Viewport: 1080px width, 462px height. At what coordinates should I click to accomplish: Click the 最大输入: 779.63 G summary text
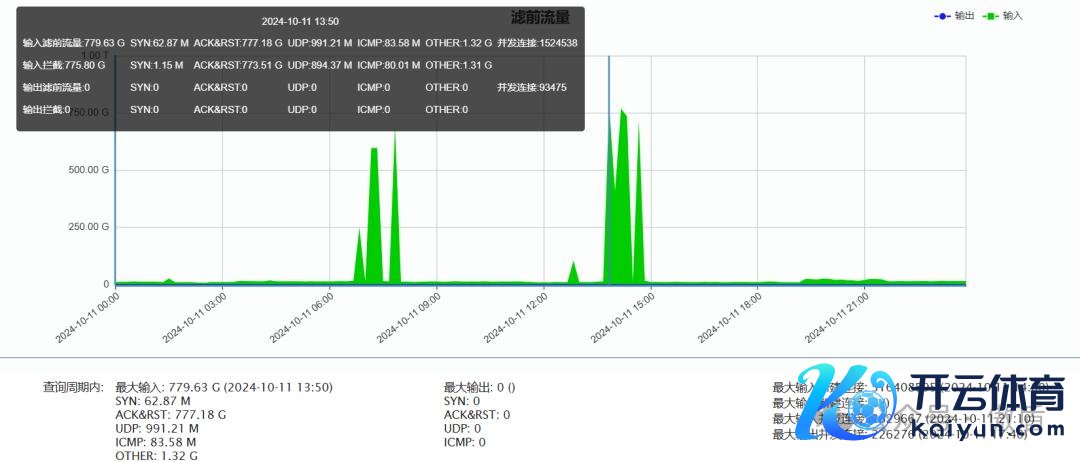click(224, 387)
